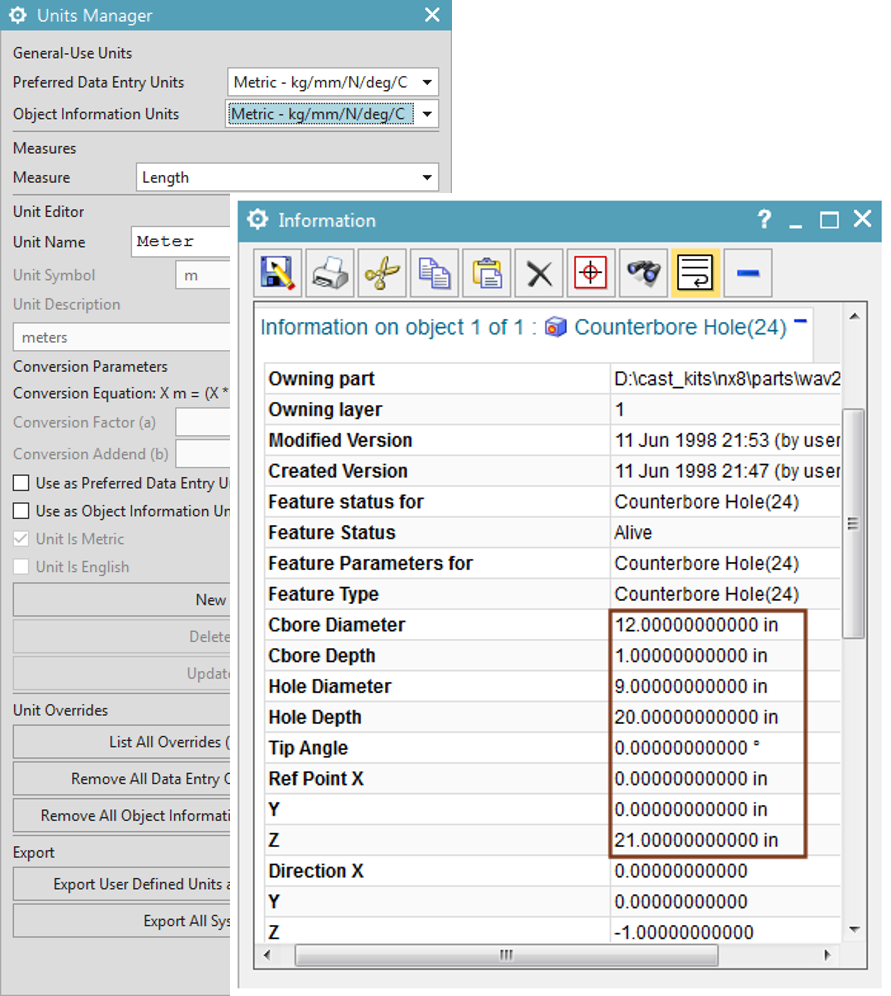Select the 21.00000000000 in Z value
Viewport: 891px width, 996px height.
(x=696, y=840)
